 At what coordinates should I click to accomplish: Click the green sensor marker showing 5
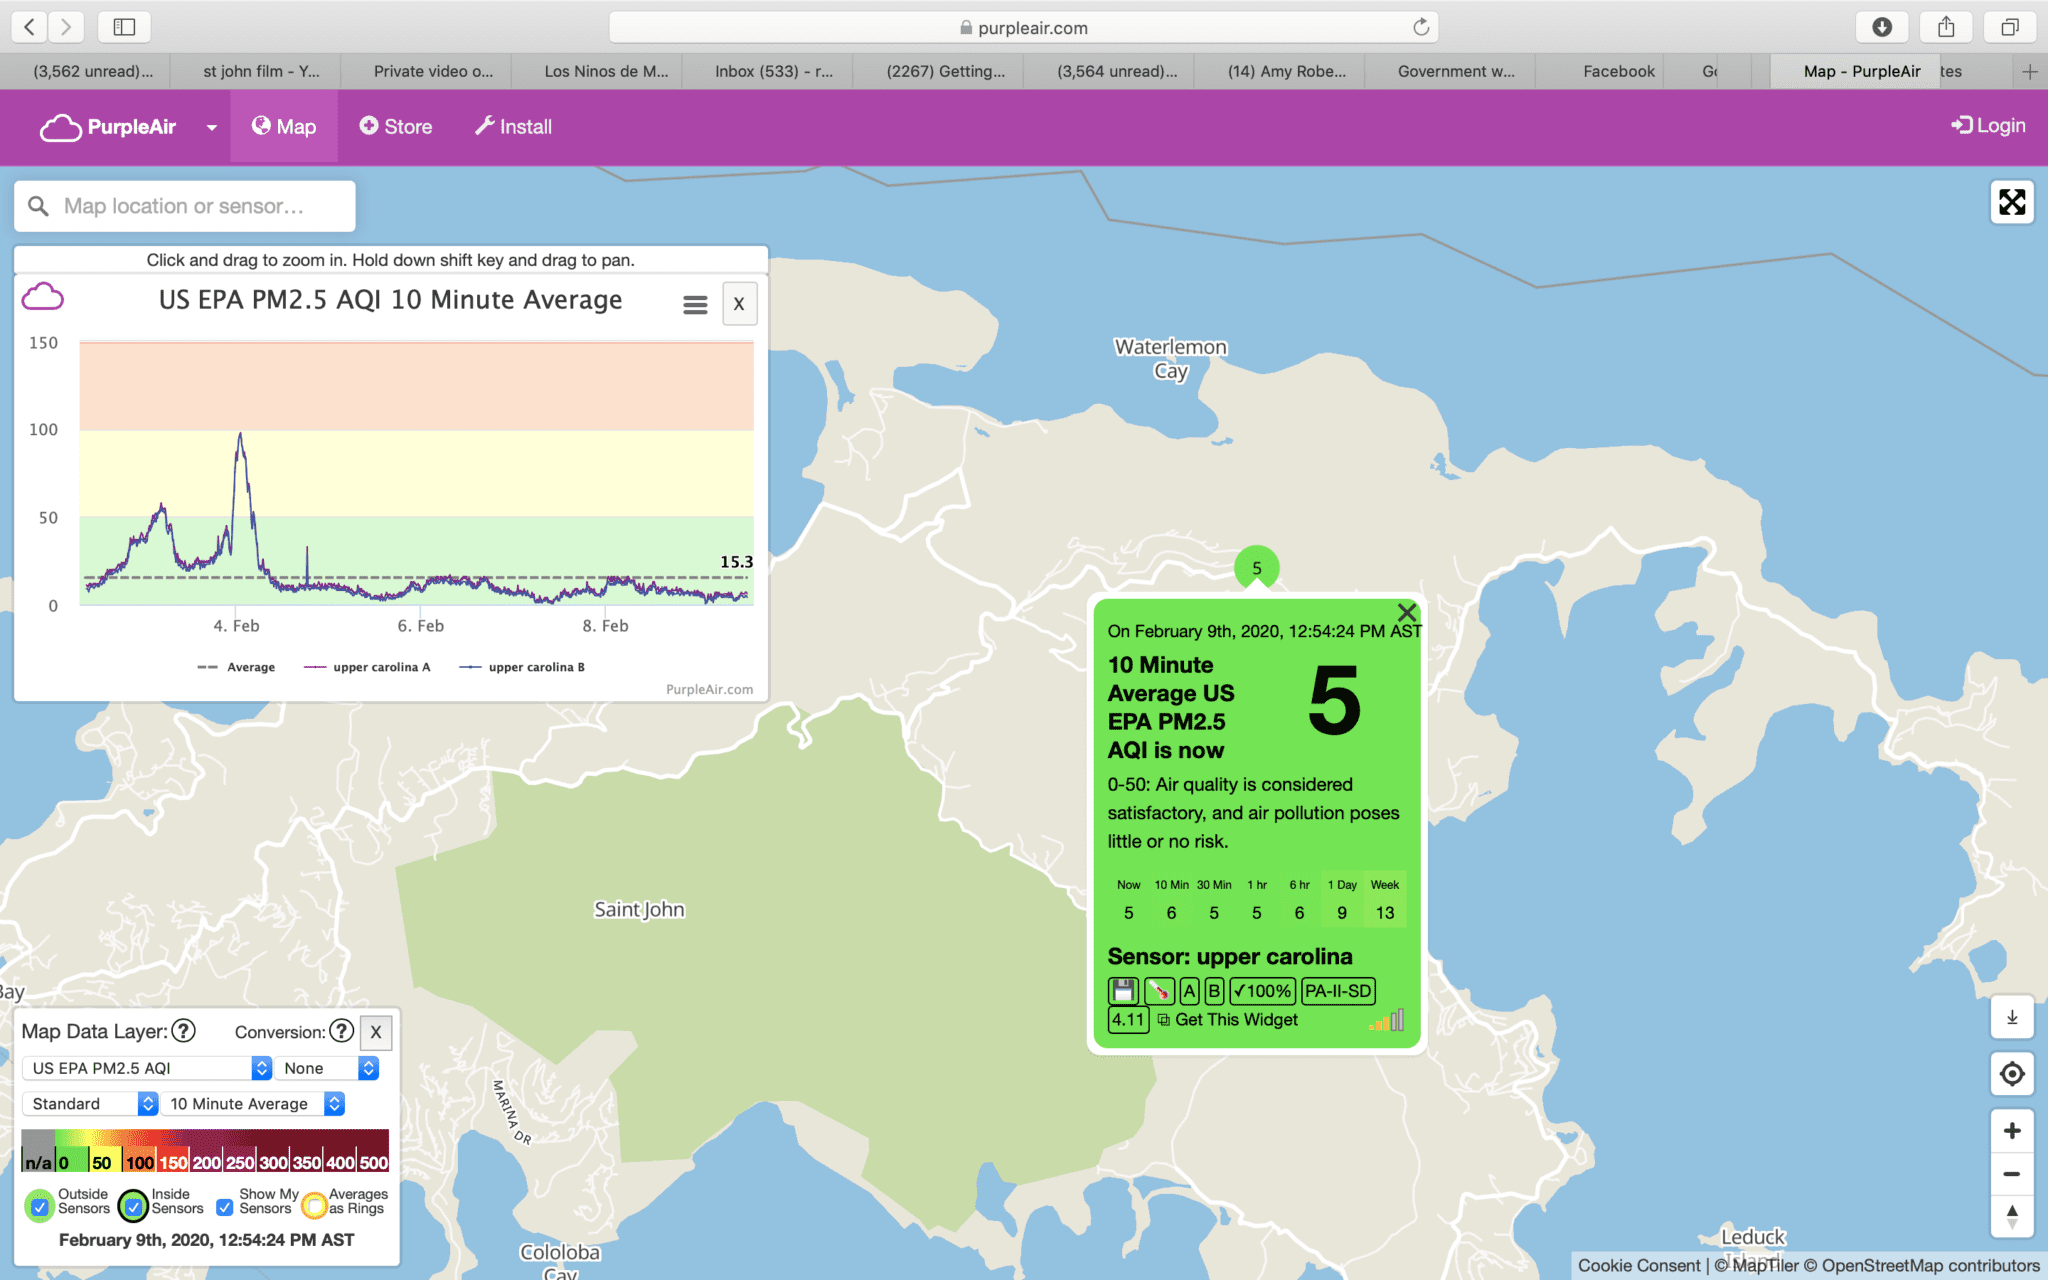[1257, 568]
